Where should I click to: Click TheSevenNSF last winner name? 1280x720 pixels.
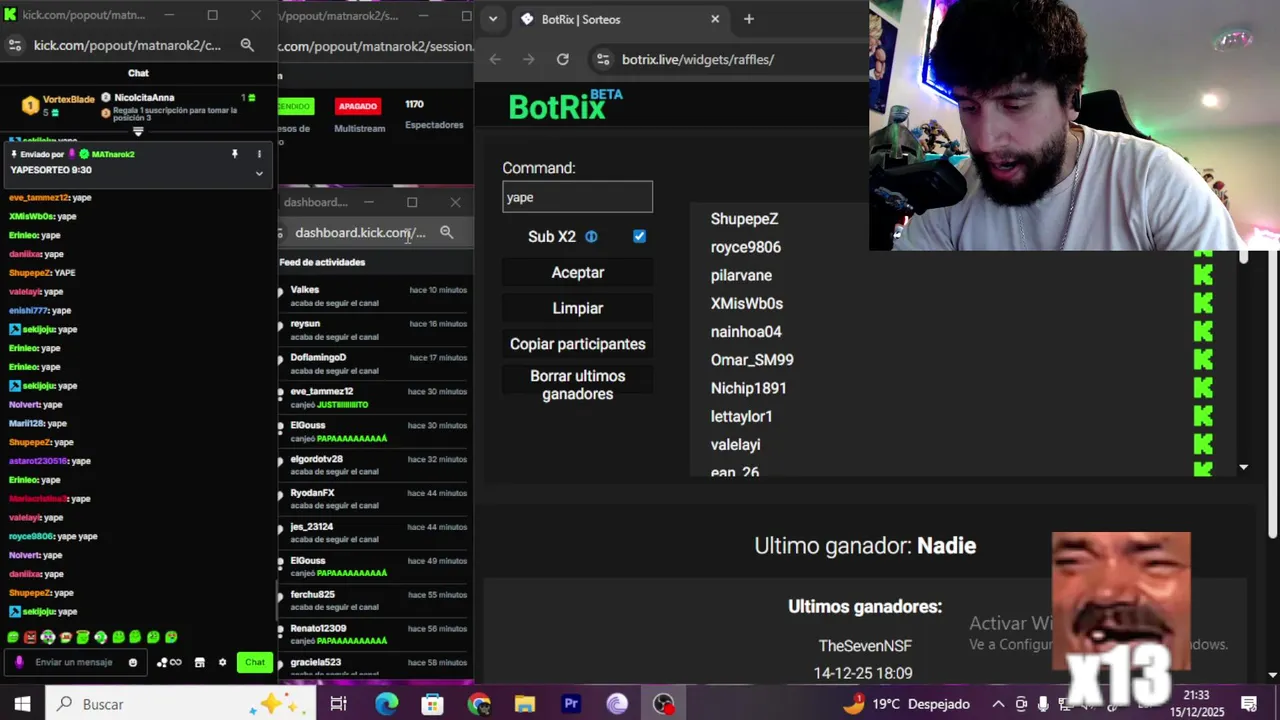pyautogui.click(x=865, y=646)
